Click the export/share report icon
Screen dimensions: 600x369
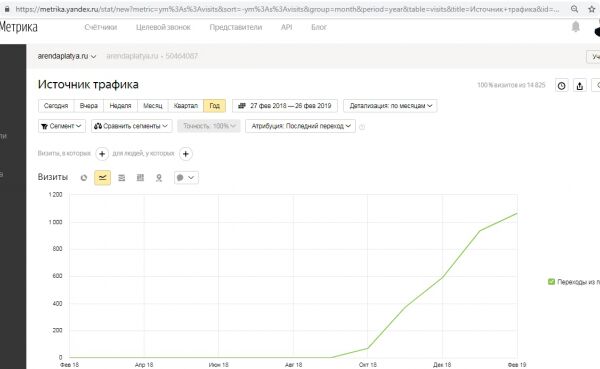580,86
